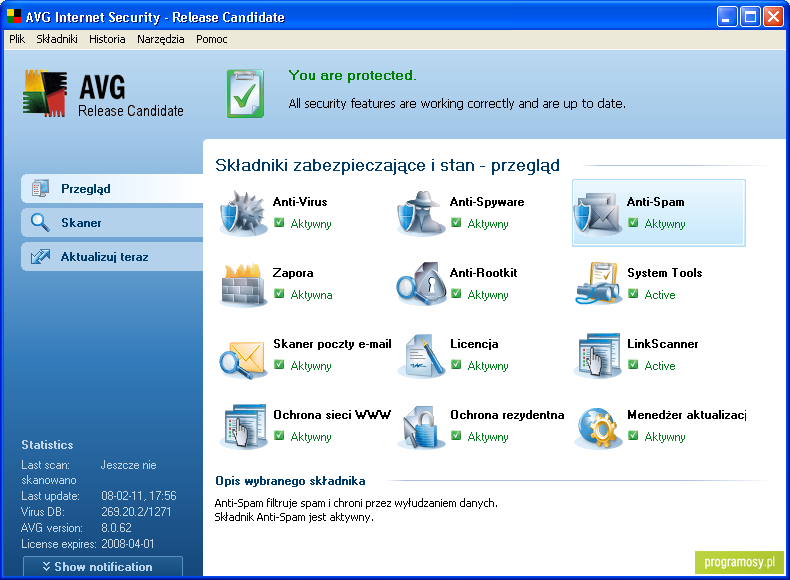Click the LinkScanner green status check mark
Image resolution: width=790 pixels, height=580 pixels.
(633, 364)
